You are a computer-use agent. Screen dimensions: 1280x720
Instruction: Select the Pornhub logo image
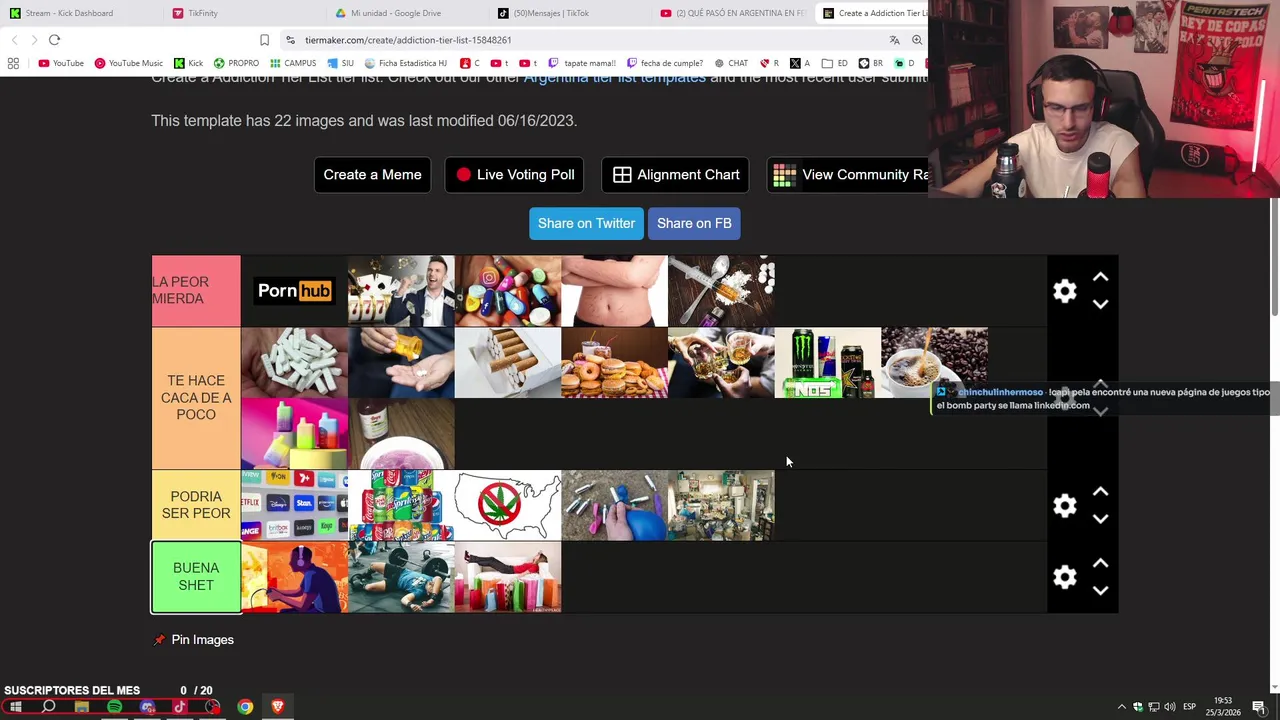tap(294, 291)
